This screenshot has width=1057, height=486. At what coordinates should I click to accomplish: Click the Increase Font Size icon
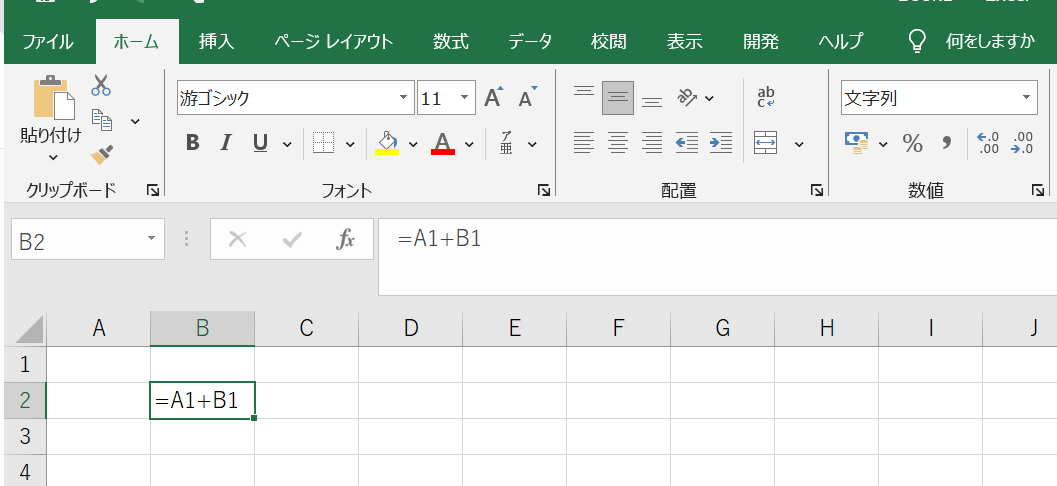pos(493,98)
